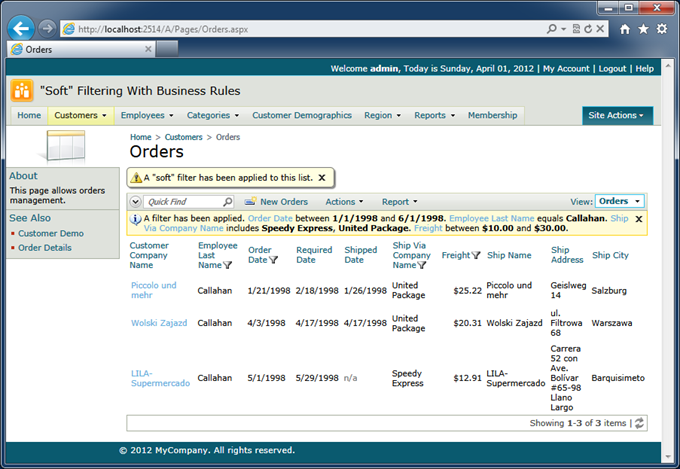Click the search magnifier in address bar

552,29
